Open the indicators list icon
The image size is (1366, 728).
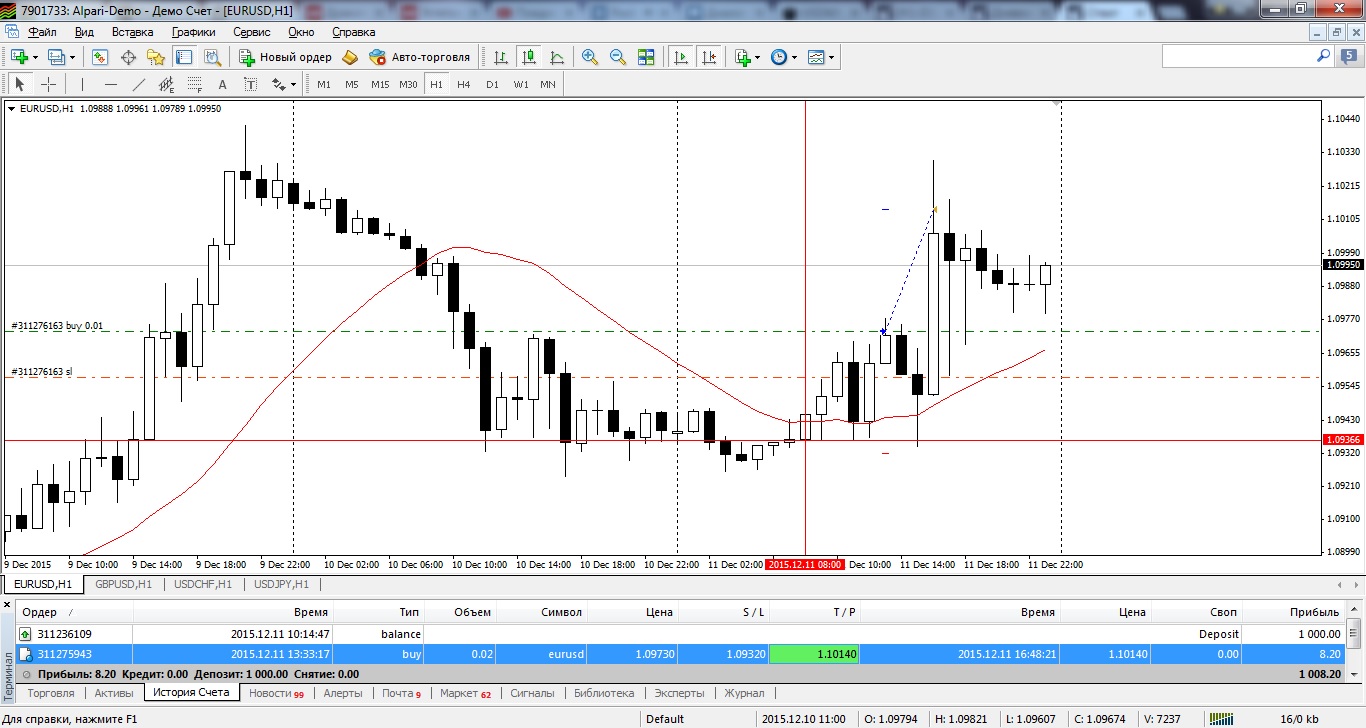pos(743,57)
